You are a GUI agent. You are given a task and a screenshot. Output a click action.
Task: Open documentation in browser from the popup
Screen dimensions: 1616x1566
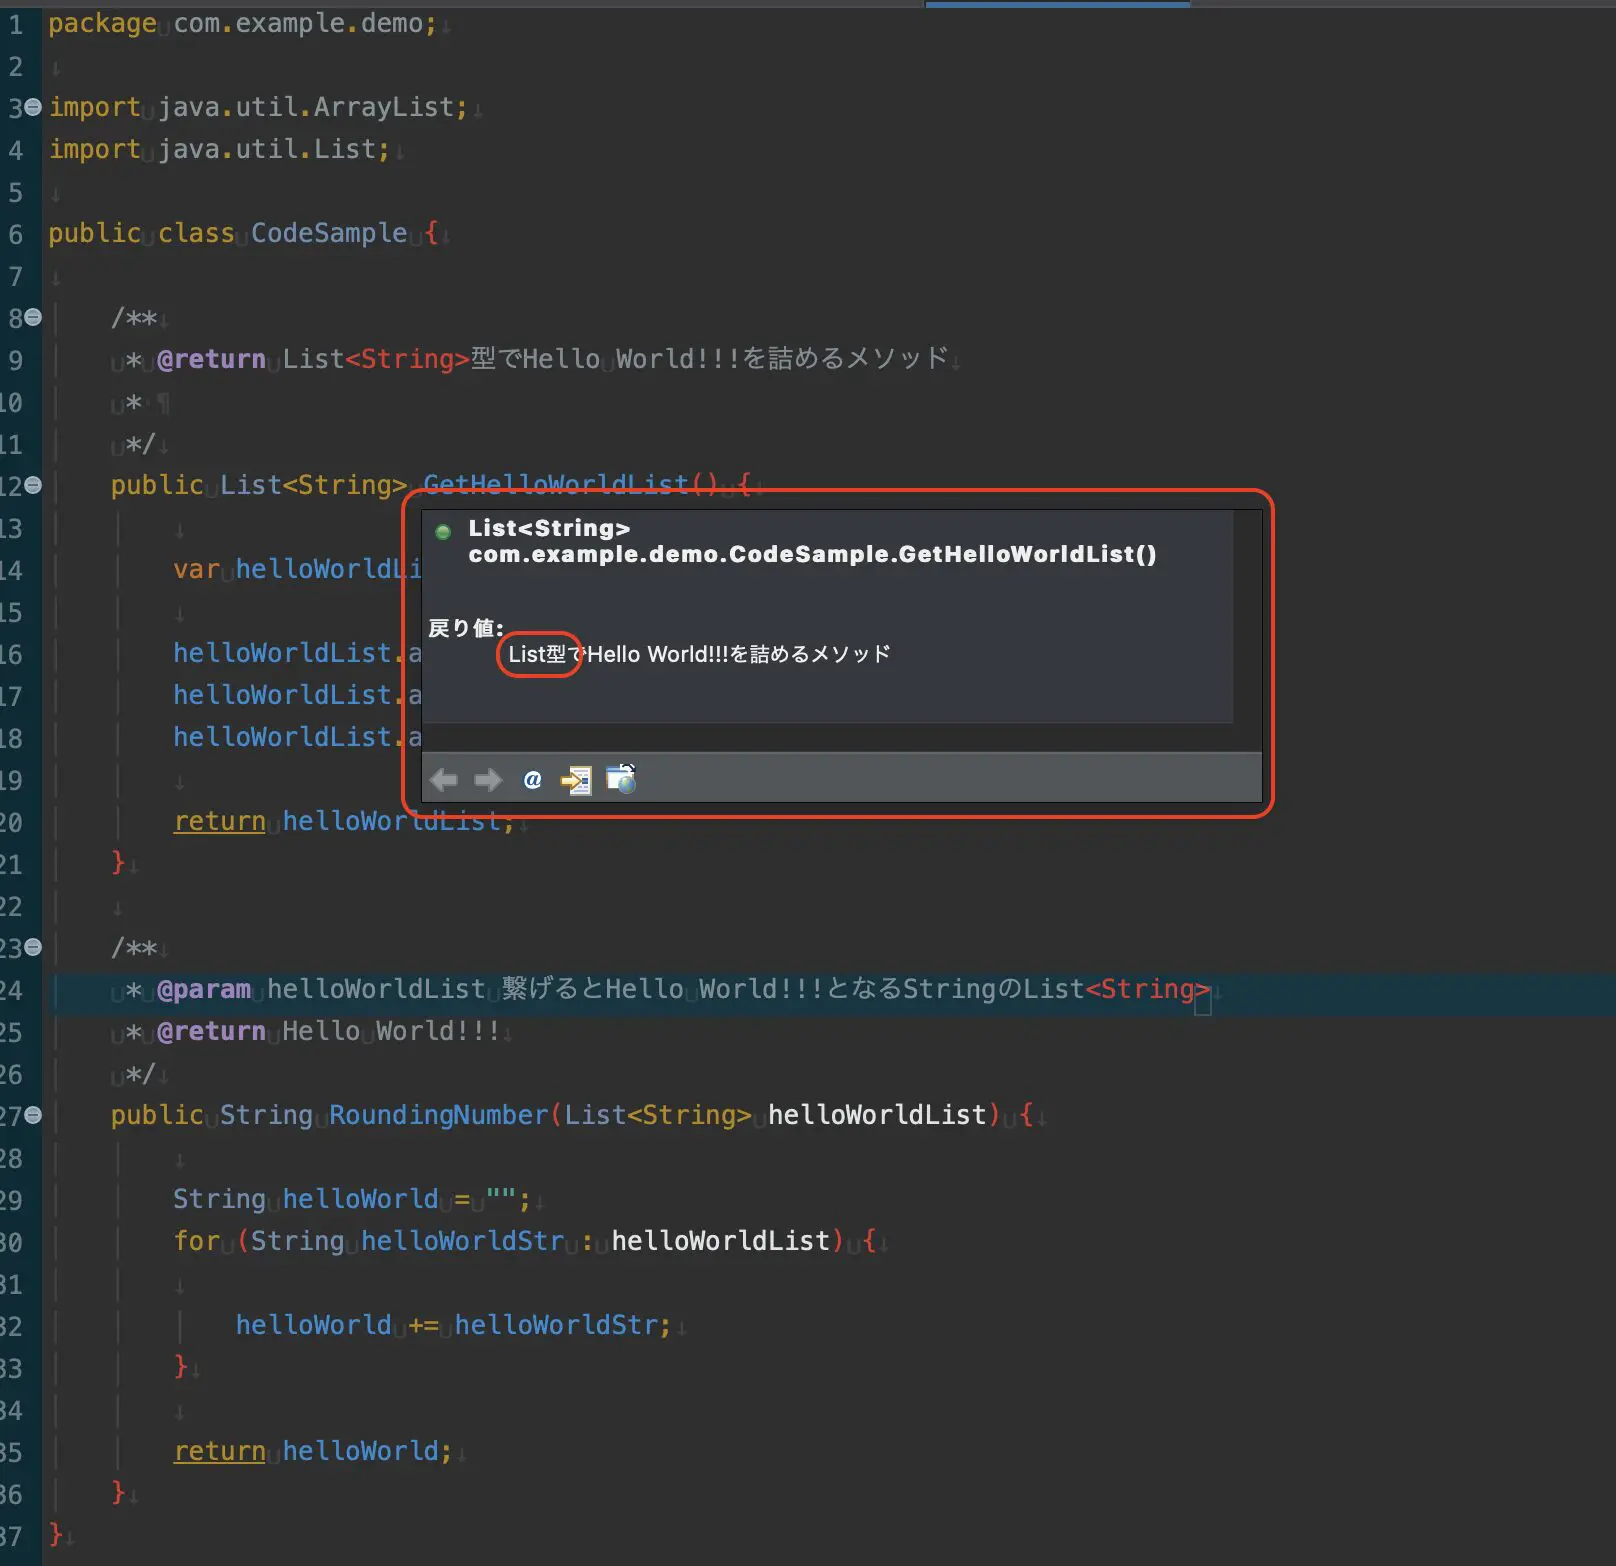pyautogui.click(x=620, y=780)
